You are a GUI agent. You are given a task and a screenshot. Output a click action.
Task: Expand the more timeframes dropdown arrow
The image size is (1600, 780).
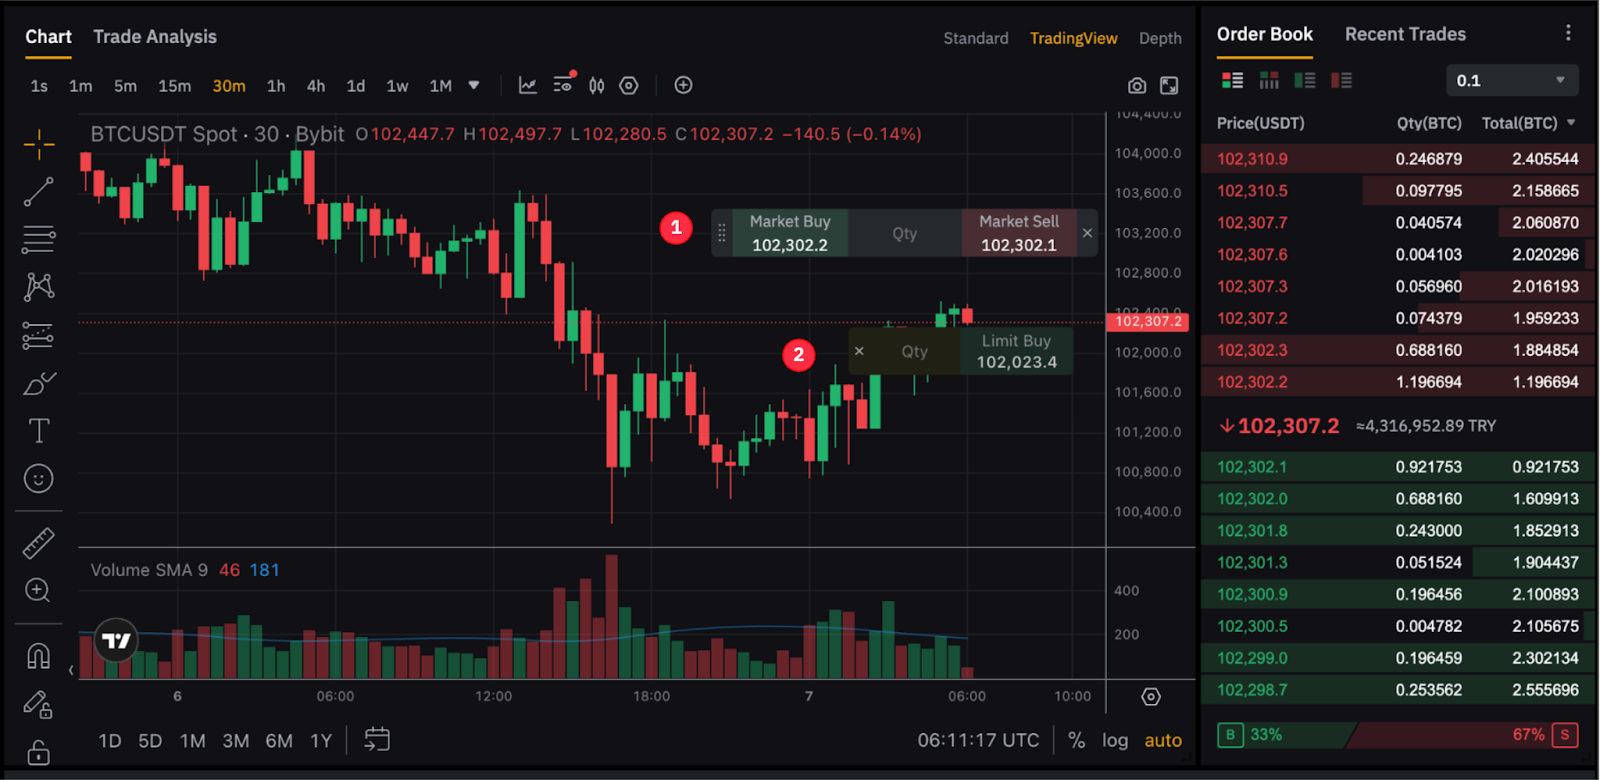pos(474,86)
